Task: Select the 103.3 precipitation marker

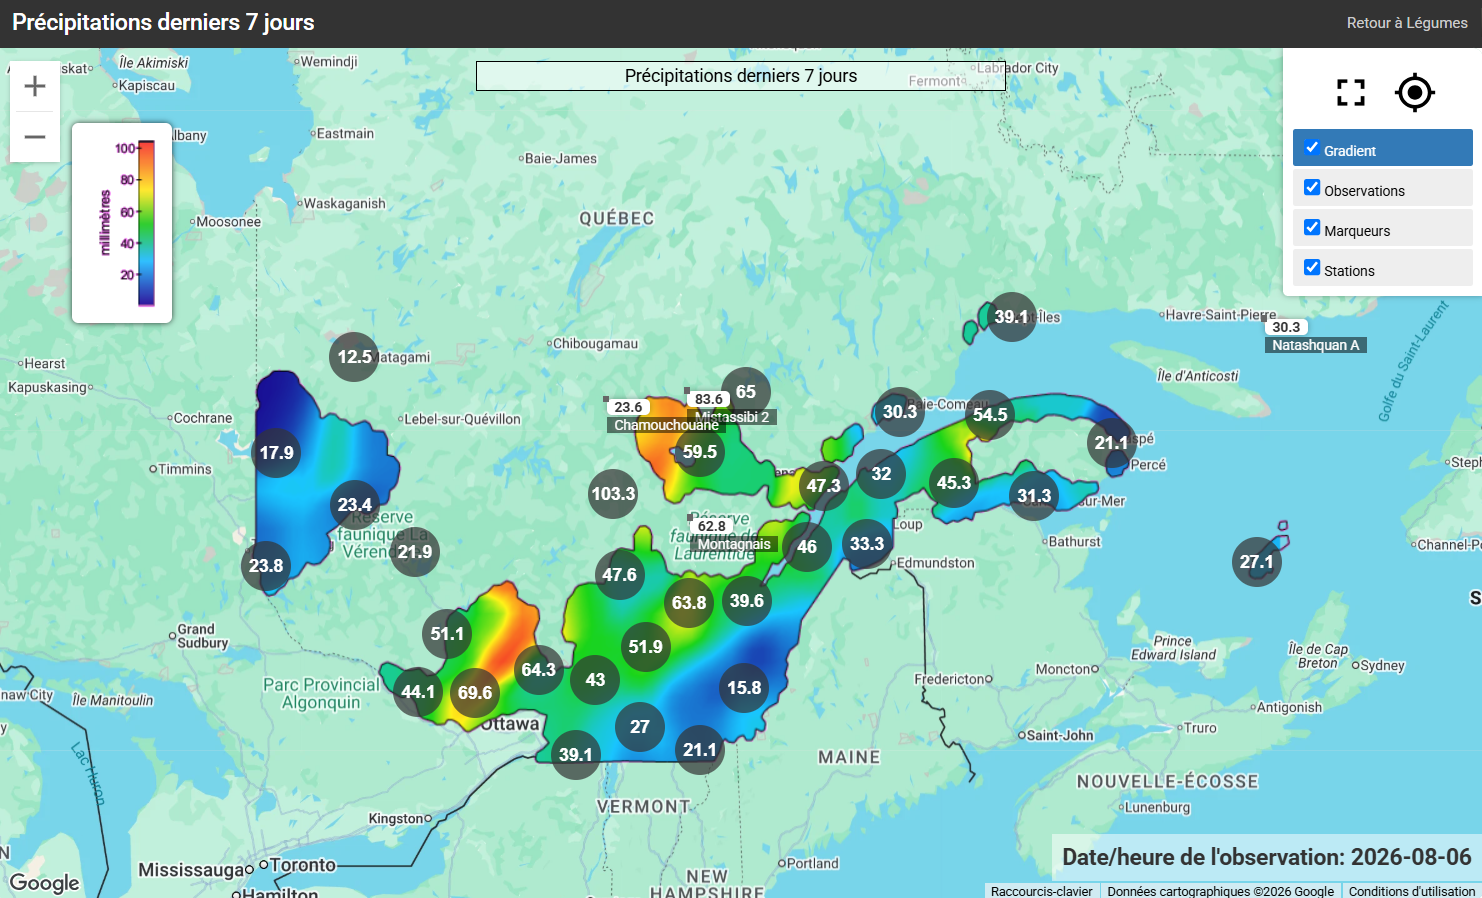Action: point(613,494)
